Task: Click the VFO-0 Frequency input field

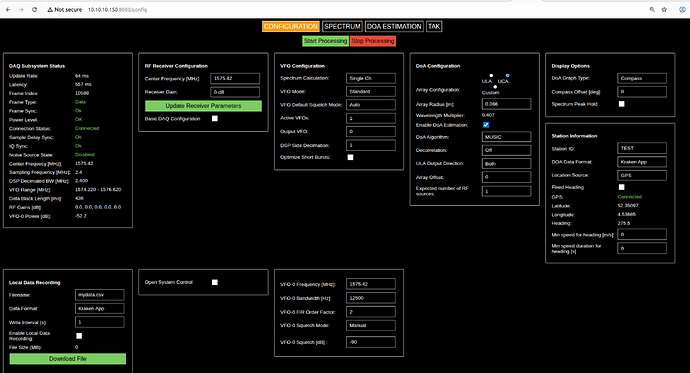Action: [x=371, y=284]
